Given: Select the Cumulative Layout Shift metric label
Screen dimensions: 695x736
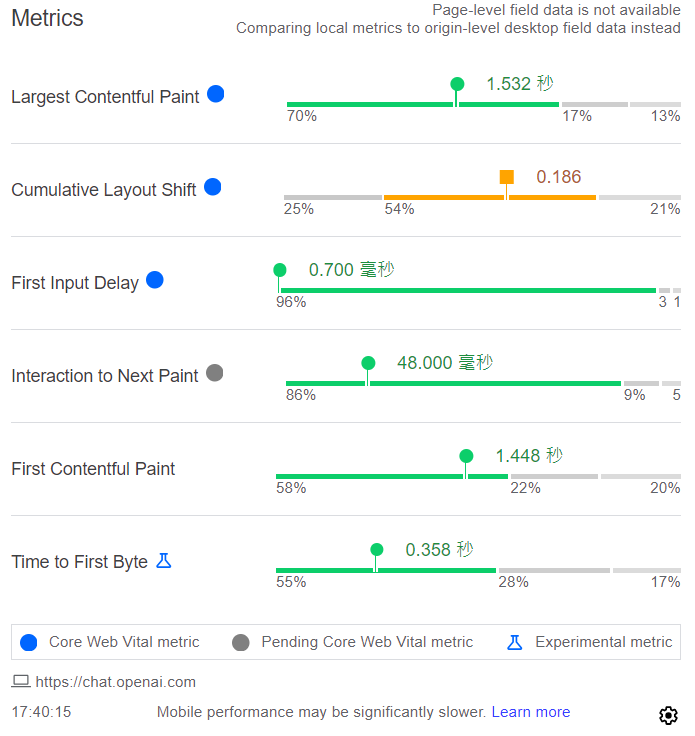Looking at the screenshot, I should point(104,190).
